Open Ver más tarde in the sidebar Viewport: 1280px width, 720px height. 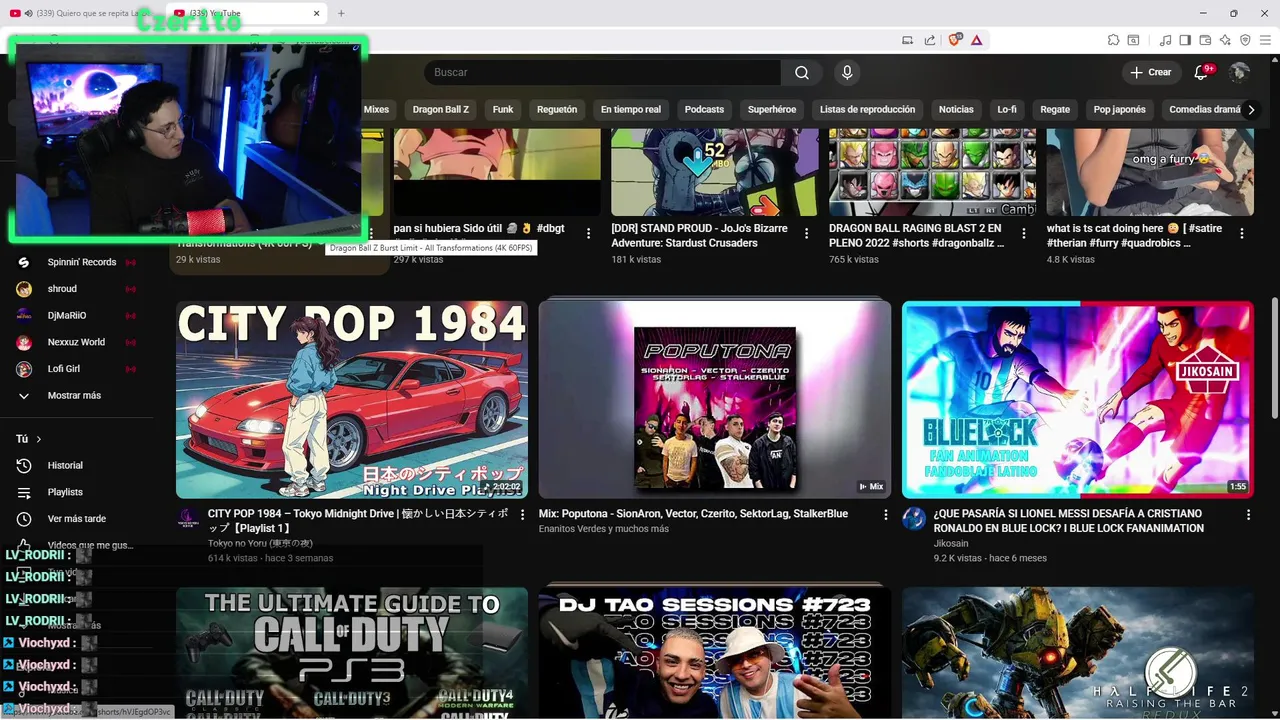pos(77,519)
